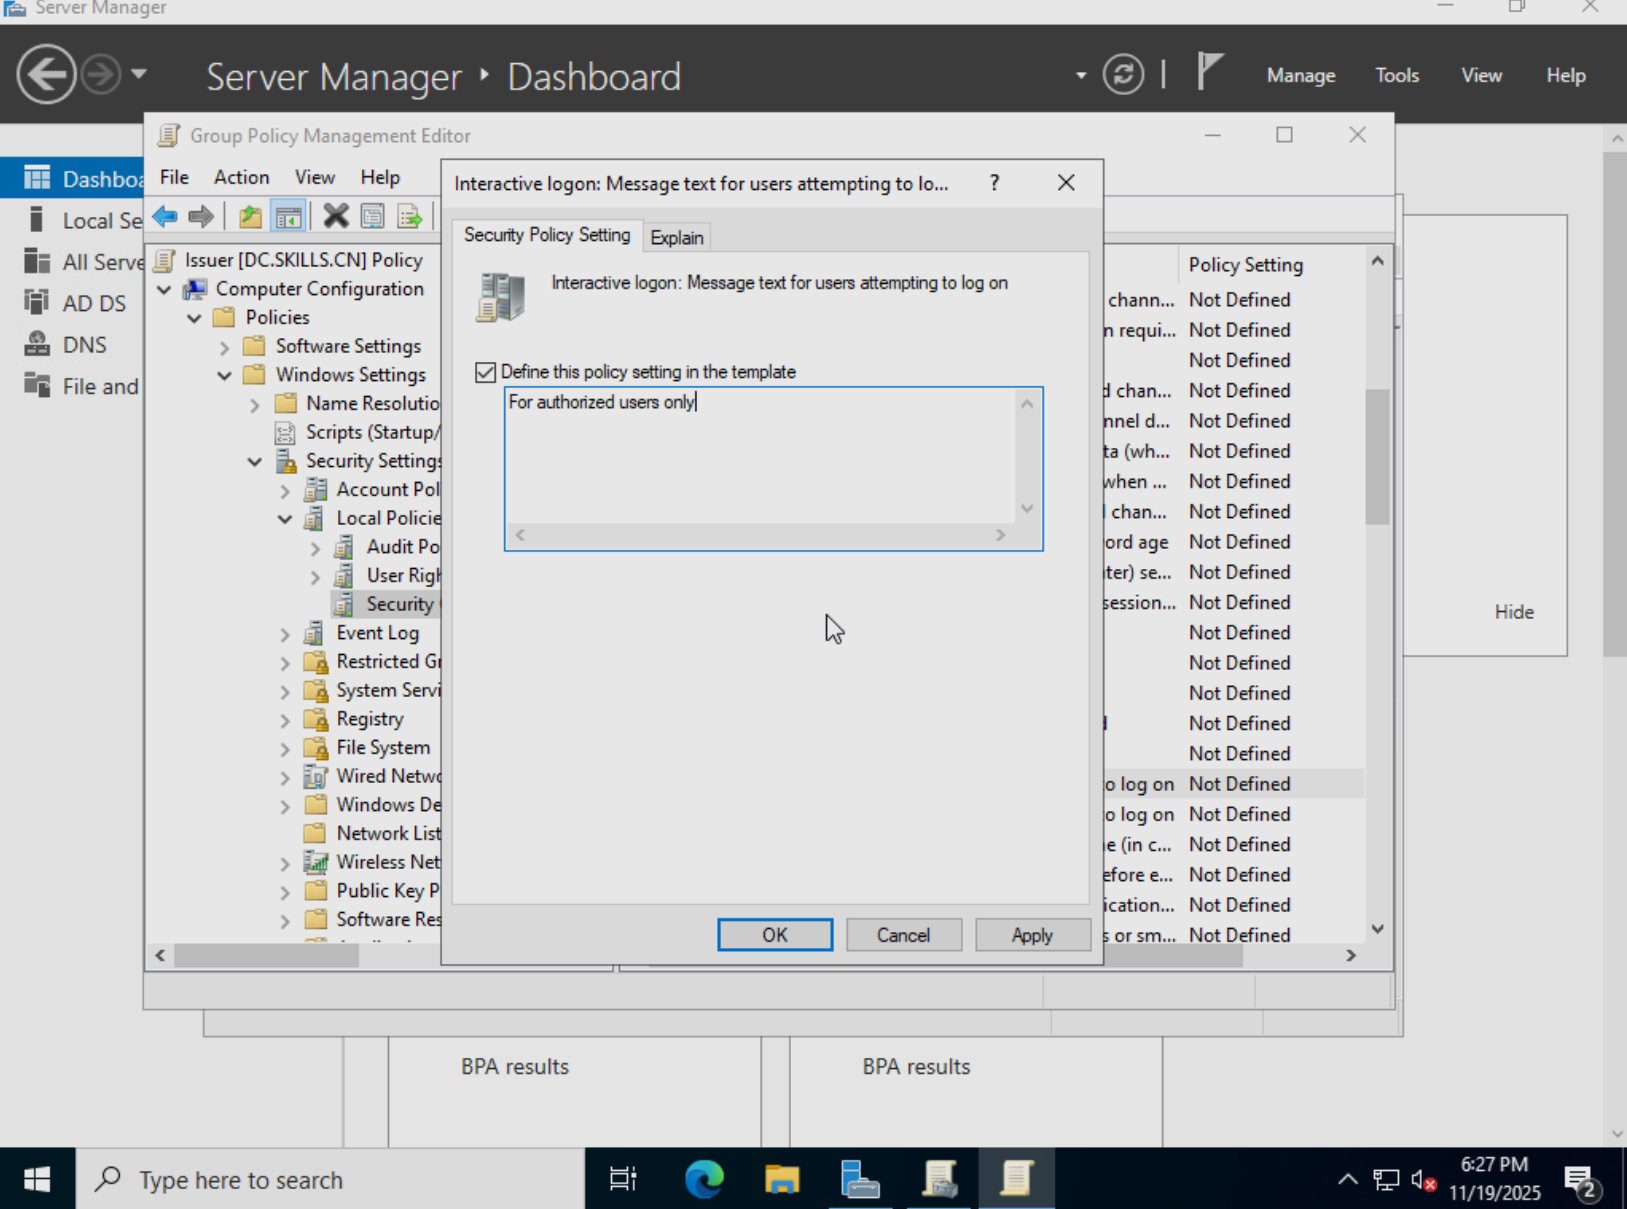Image resolution: width=1627 pixels, height=1209 pixels.
Task: Open Microsoft Edge from the taskbar
Action: click(x=704, y=1179)
